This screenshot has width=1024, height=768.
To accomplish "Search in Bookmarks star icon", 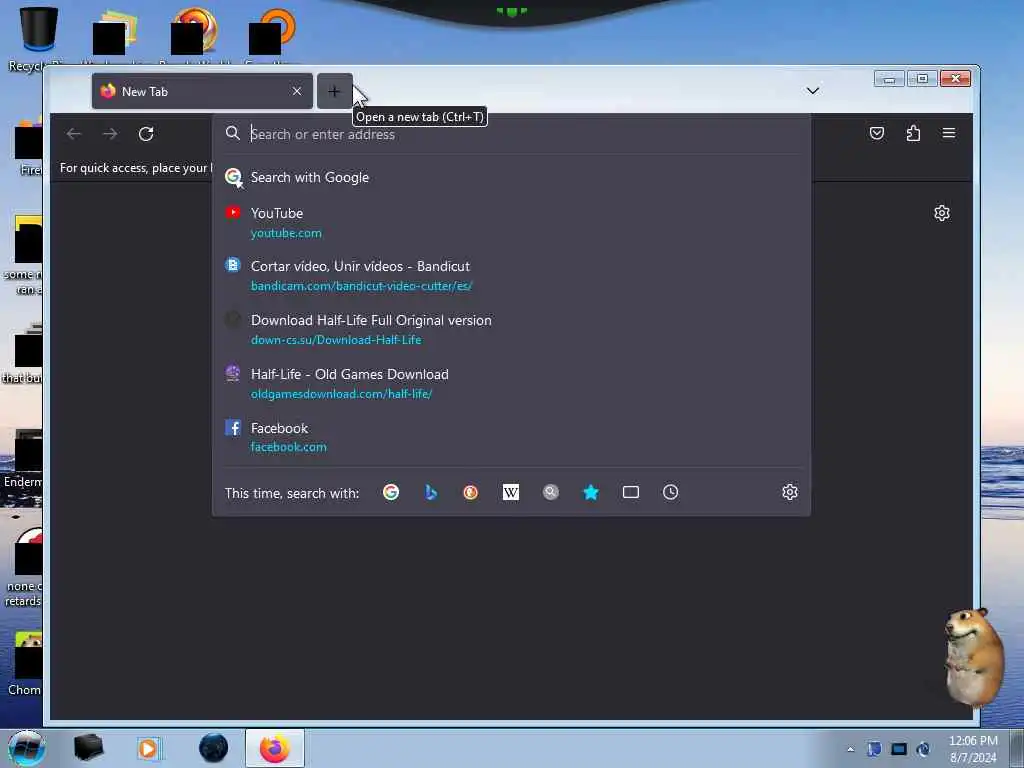I will pos(590,492).
